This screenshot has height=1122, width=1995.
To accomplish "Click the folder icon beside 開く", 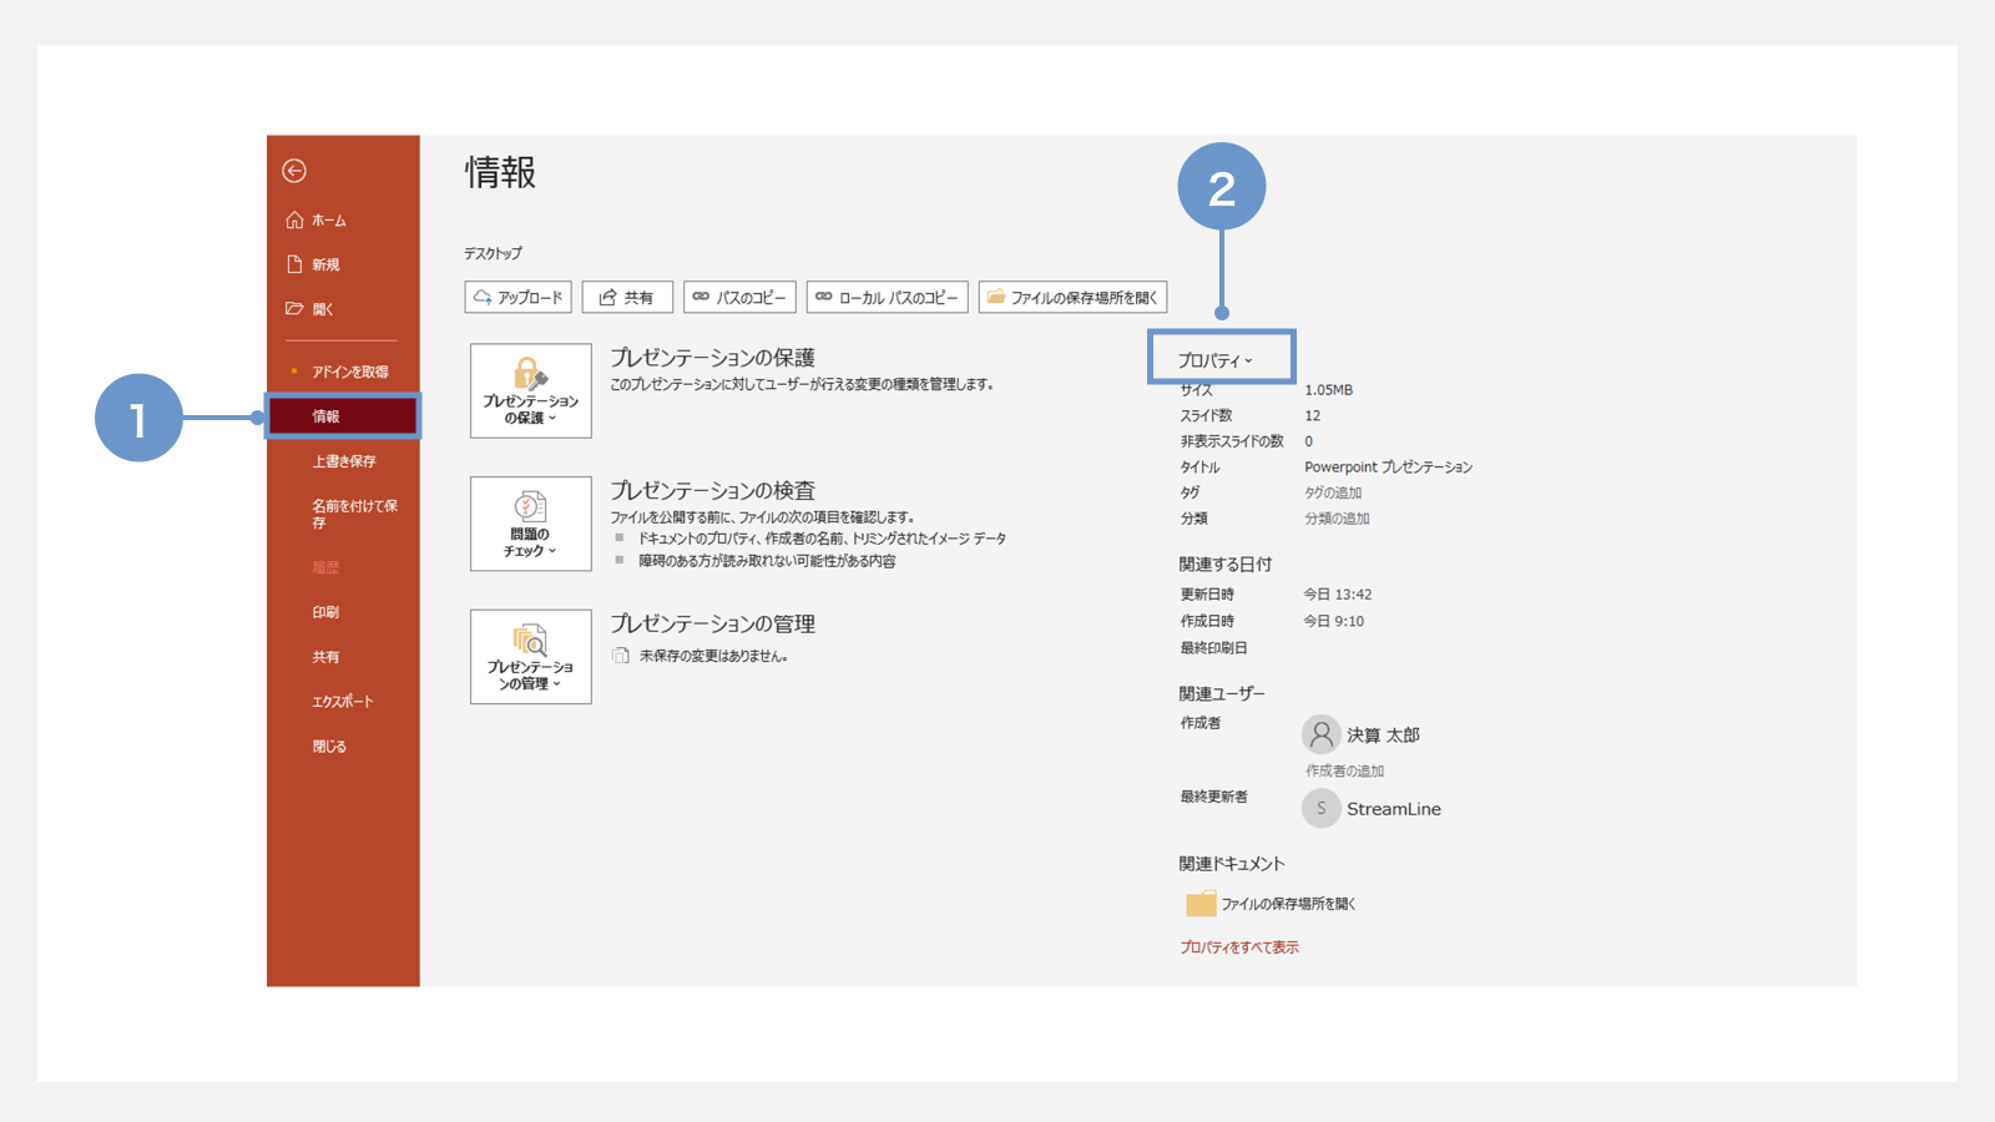I will point(294,308).
